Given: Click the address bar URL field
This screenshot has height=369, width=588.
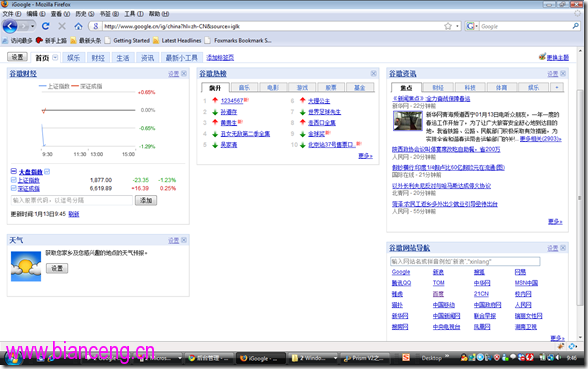Looking at the screenshot, I should pos(273,26).
